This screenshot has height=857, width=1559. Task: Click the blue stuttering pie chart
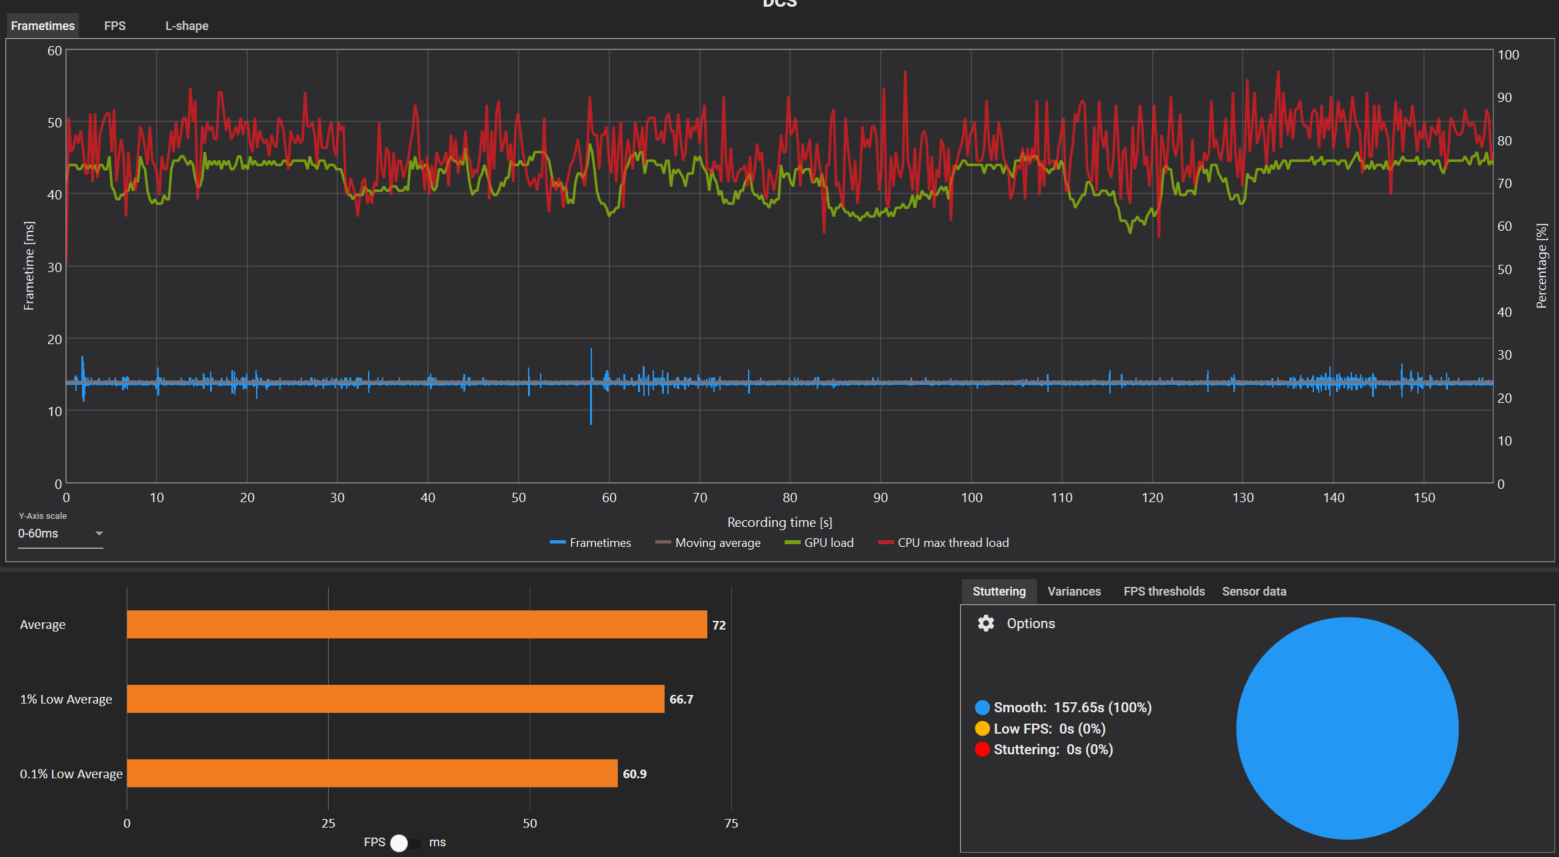1347,728
